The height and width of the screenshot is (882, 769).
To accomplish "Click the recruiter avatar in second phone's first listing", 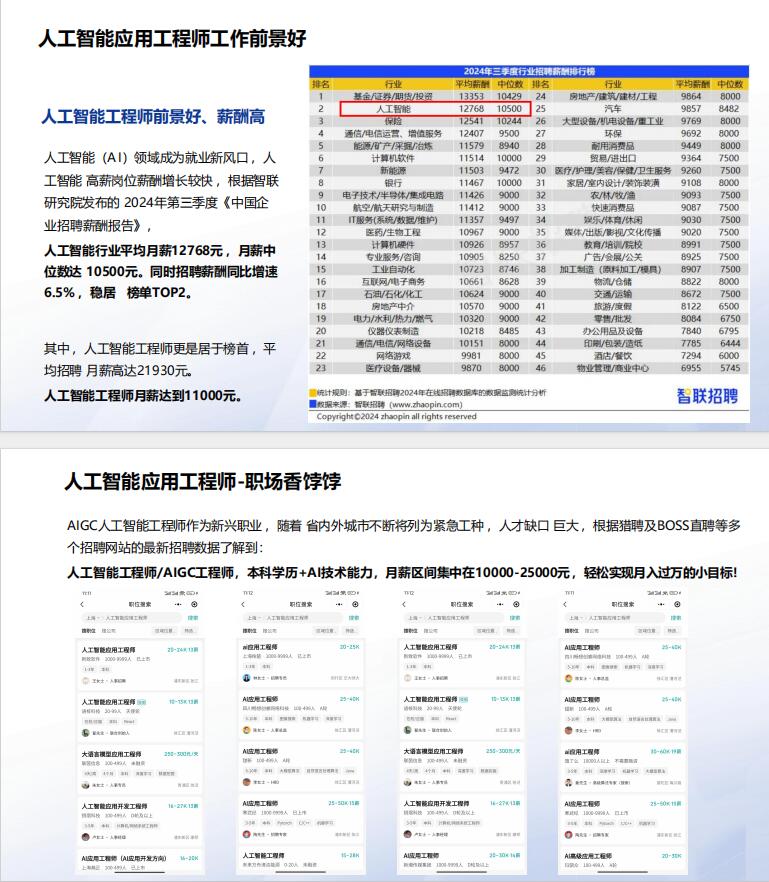I will [x=247, y=679].
